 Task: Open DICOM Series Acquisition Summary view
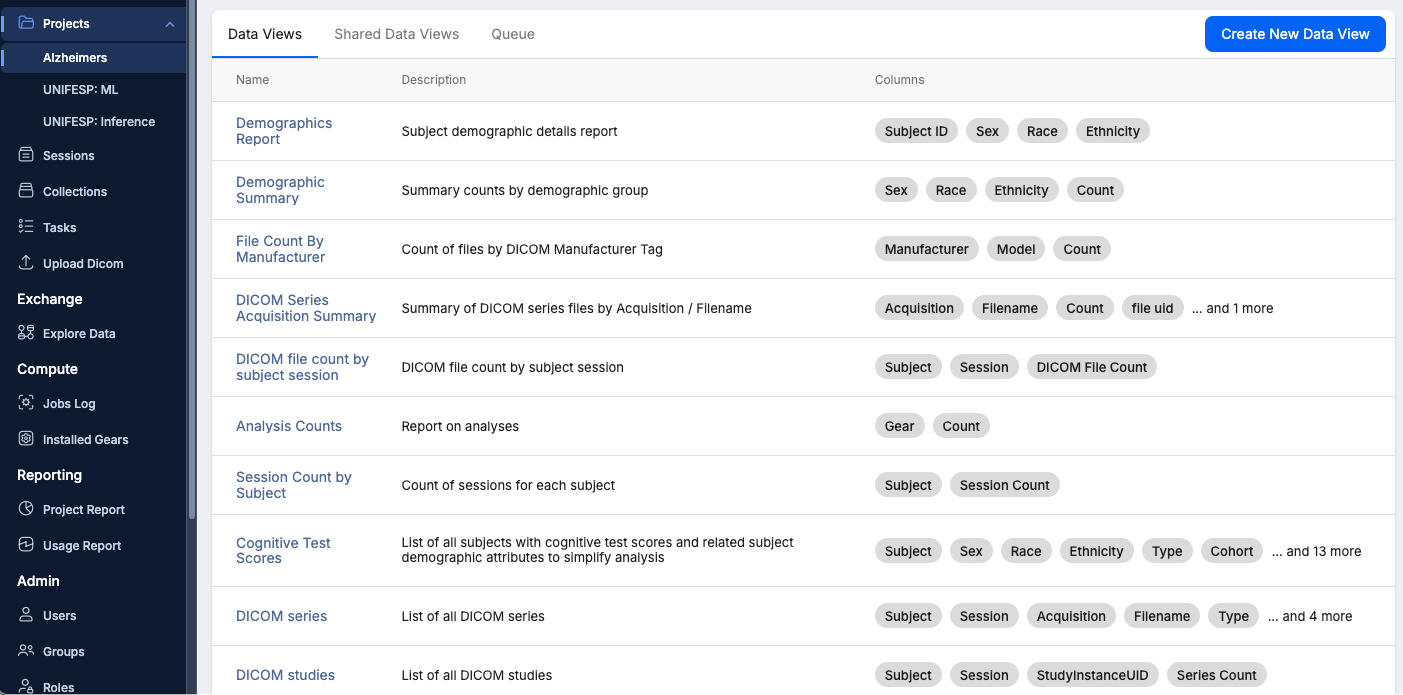coord(306,308)
